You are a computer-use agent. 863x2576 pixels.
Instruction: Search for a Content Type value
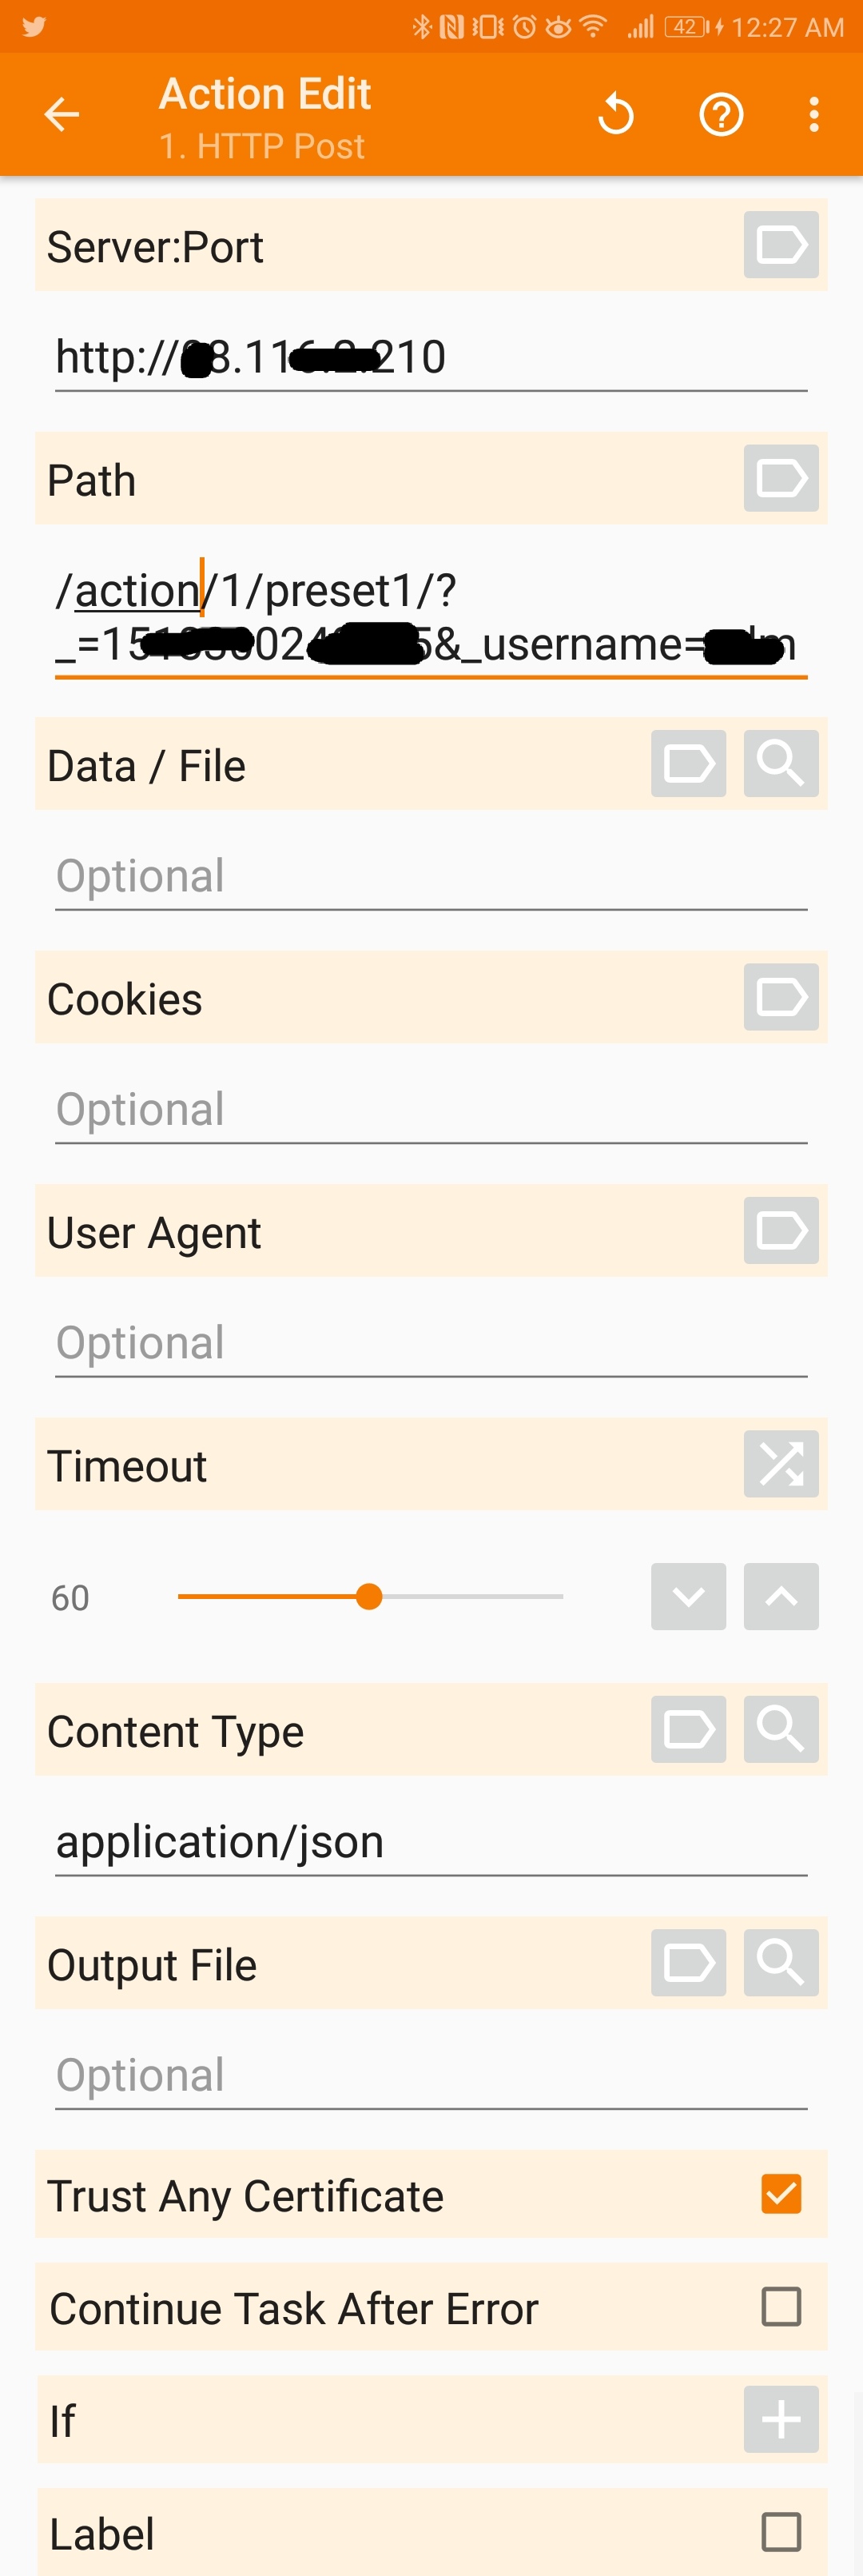[780, 1731]
